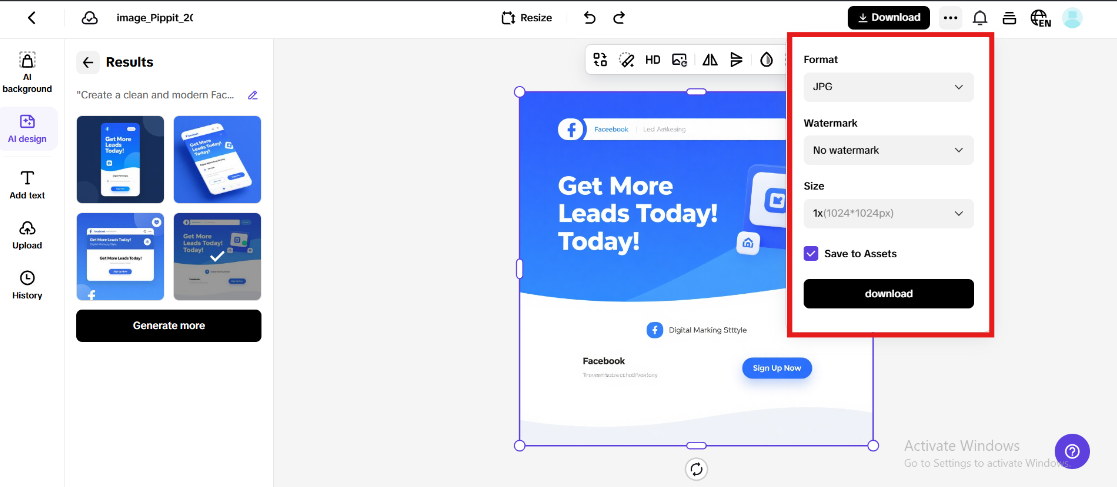Open the stacked cards icon
Screen dimensions: 1117x487
1009,18
